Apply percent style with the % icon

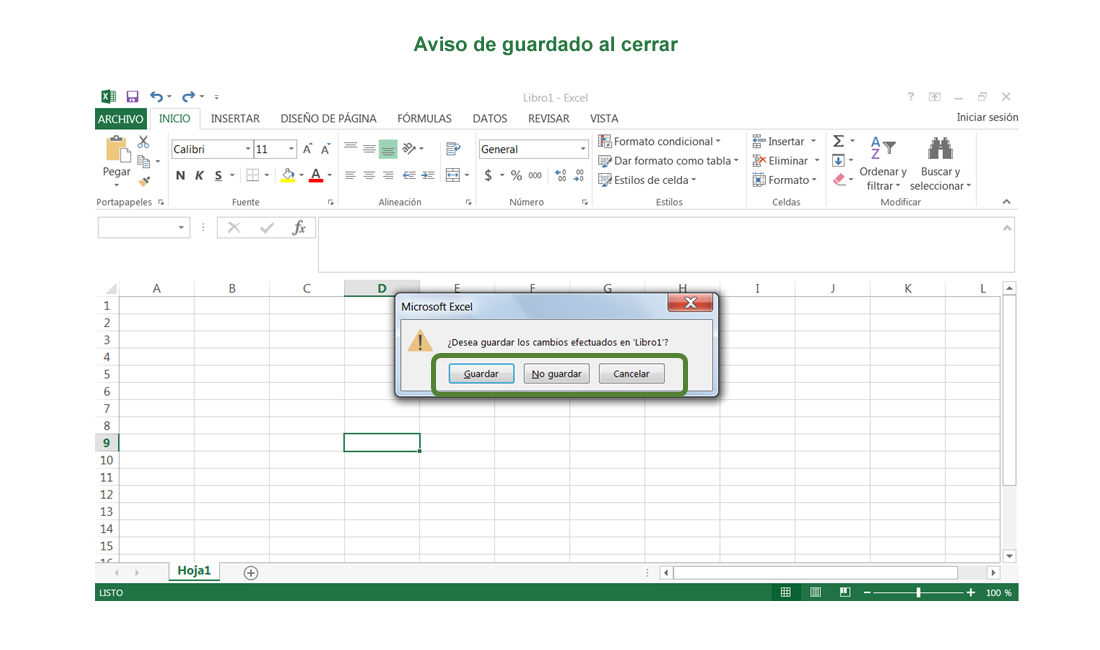coord(516,175)
